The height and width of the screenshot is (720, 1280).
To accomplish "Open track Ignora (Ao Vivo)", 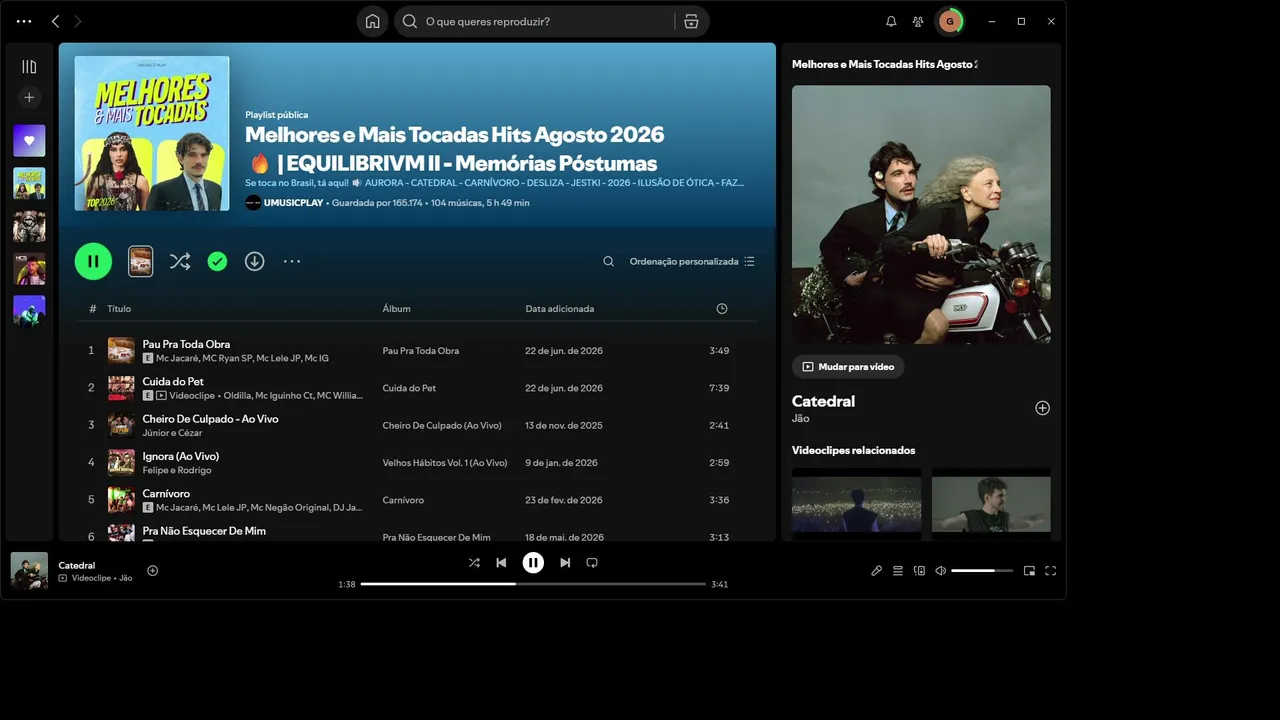I will pos(180,456).
